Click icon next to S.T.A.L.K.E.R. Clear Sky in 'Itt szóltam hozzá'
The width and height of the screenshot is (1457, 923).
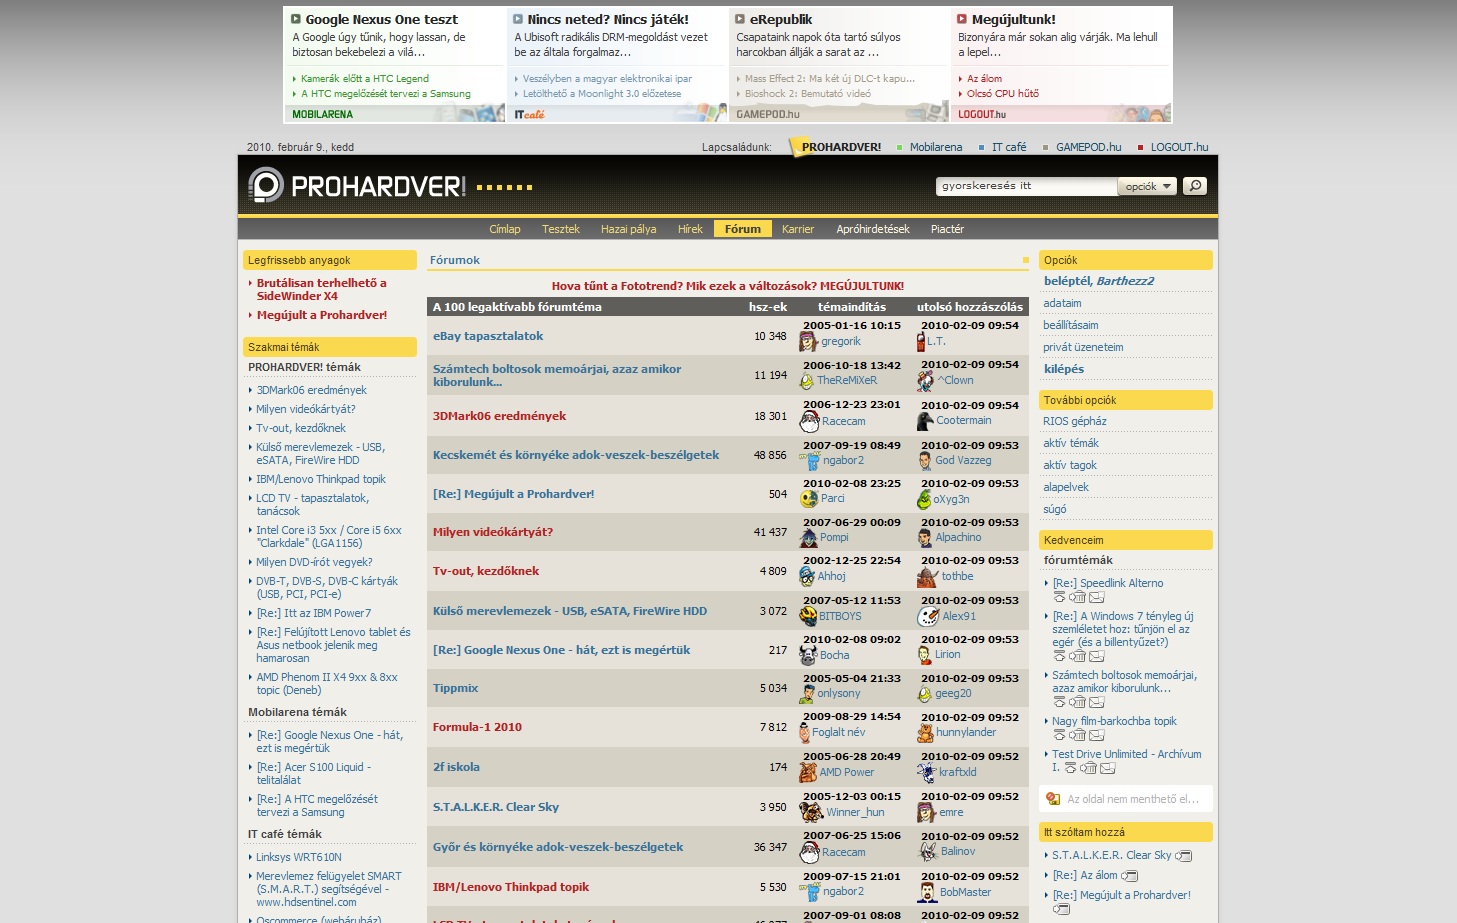click(1184, 856)
